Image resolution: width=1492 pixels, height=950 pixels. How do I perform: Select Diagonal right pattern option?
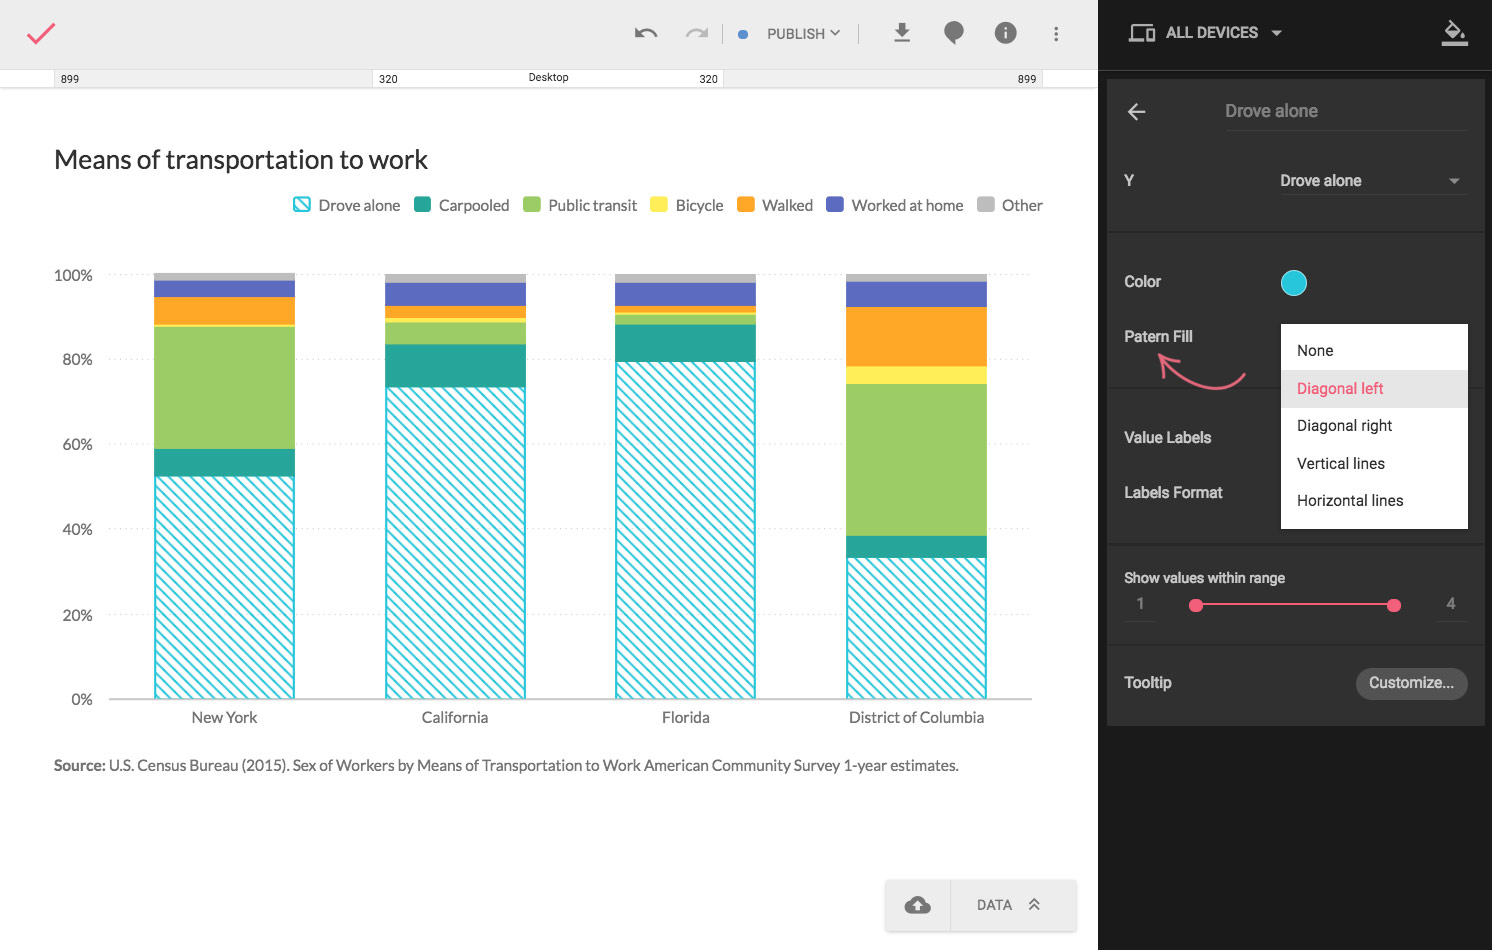point(1344,426)
